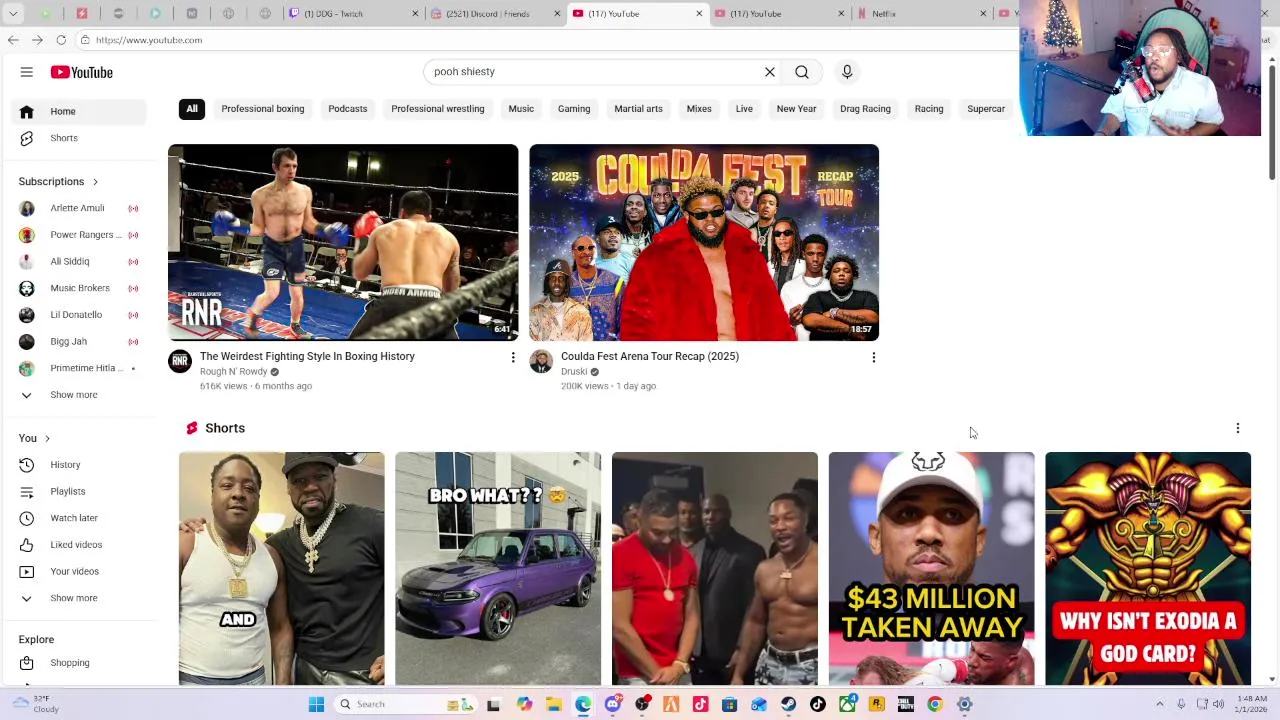Open Ali Siddiq subscription
The image size is (1280, 720).
78,262
